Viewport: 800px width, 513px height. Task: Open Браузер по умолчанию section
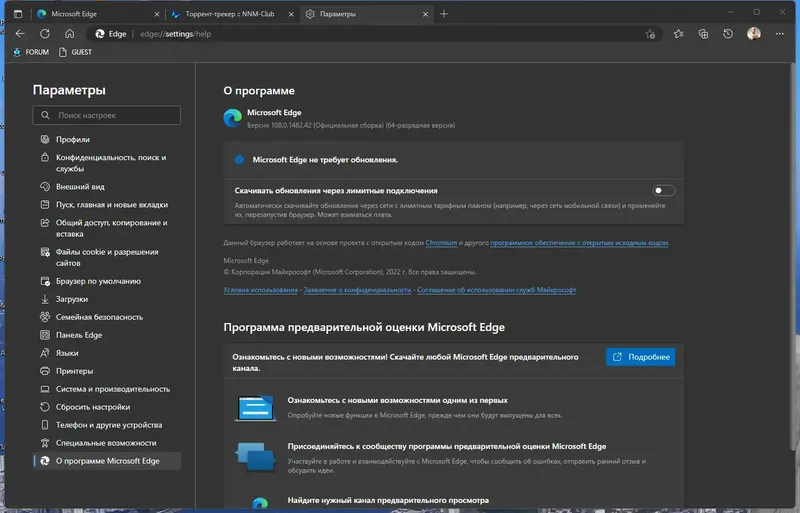tap(107, 281)
